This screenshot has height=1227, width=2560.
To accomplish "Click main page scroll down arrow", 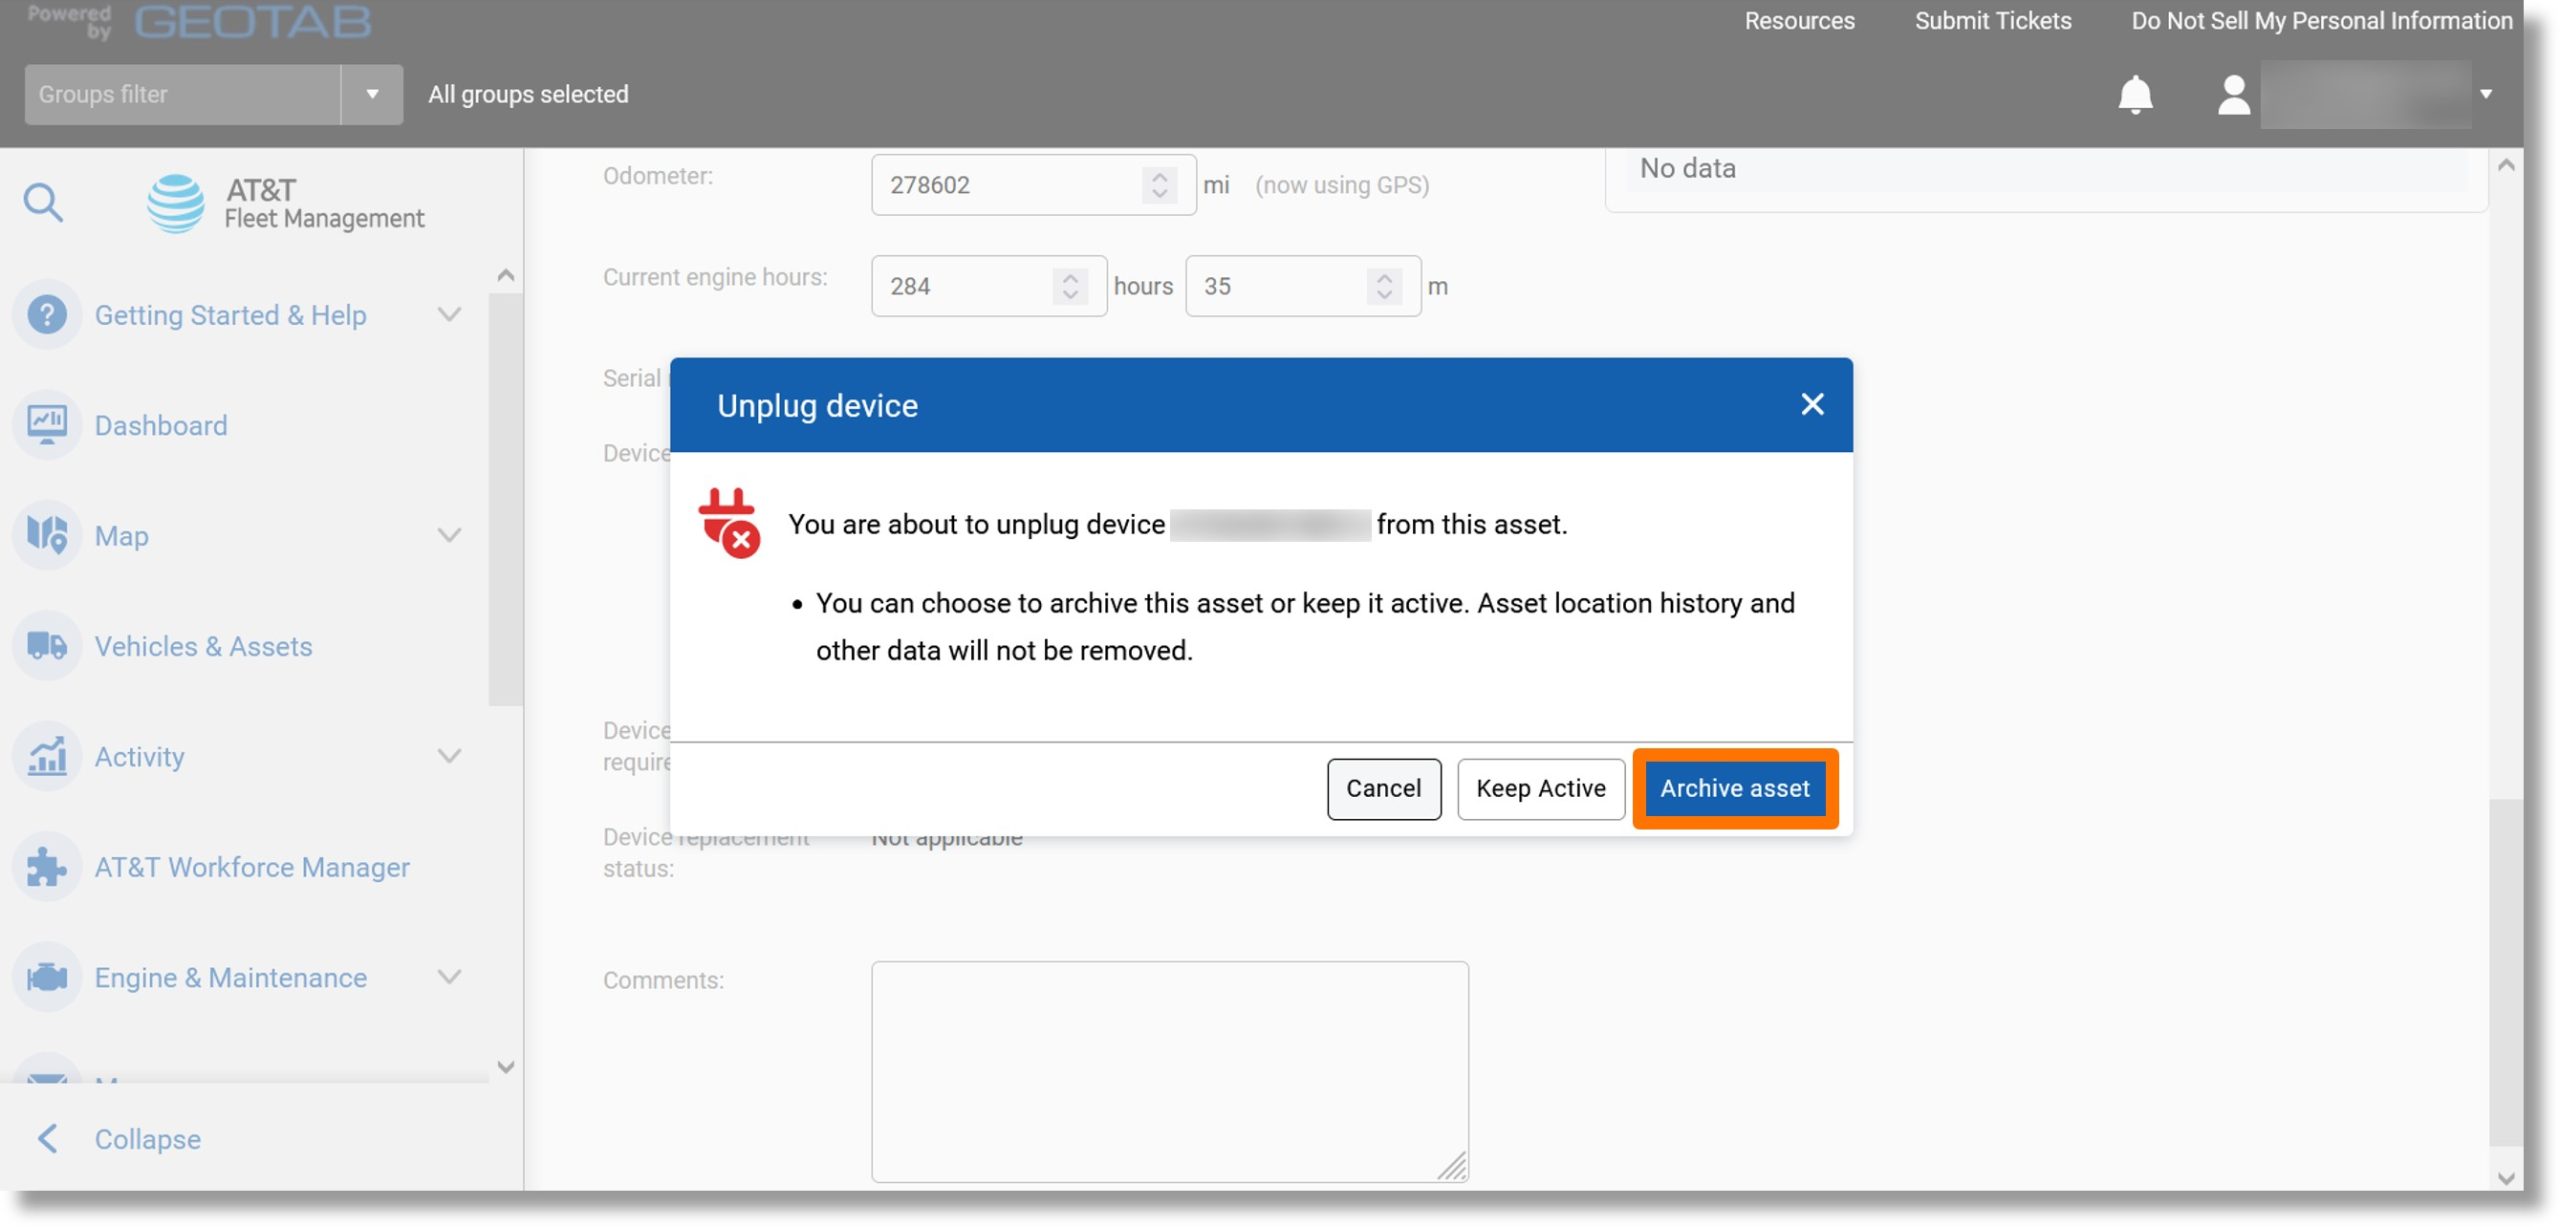I will pyautogui.click(x=2506, y=1178).
